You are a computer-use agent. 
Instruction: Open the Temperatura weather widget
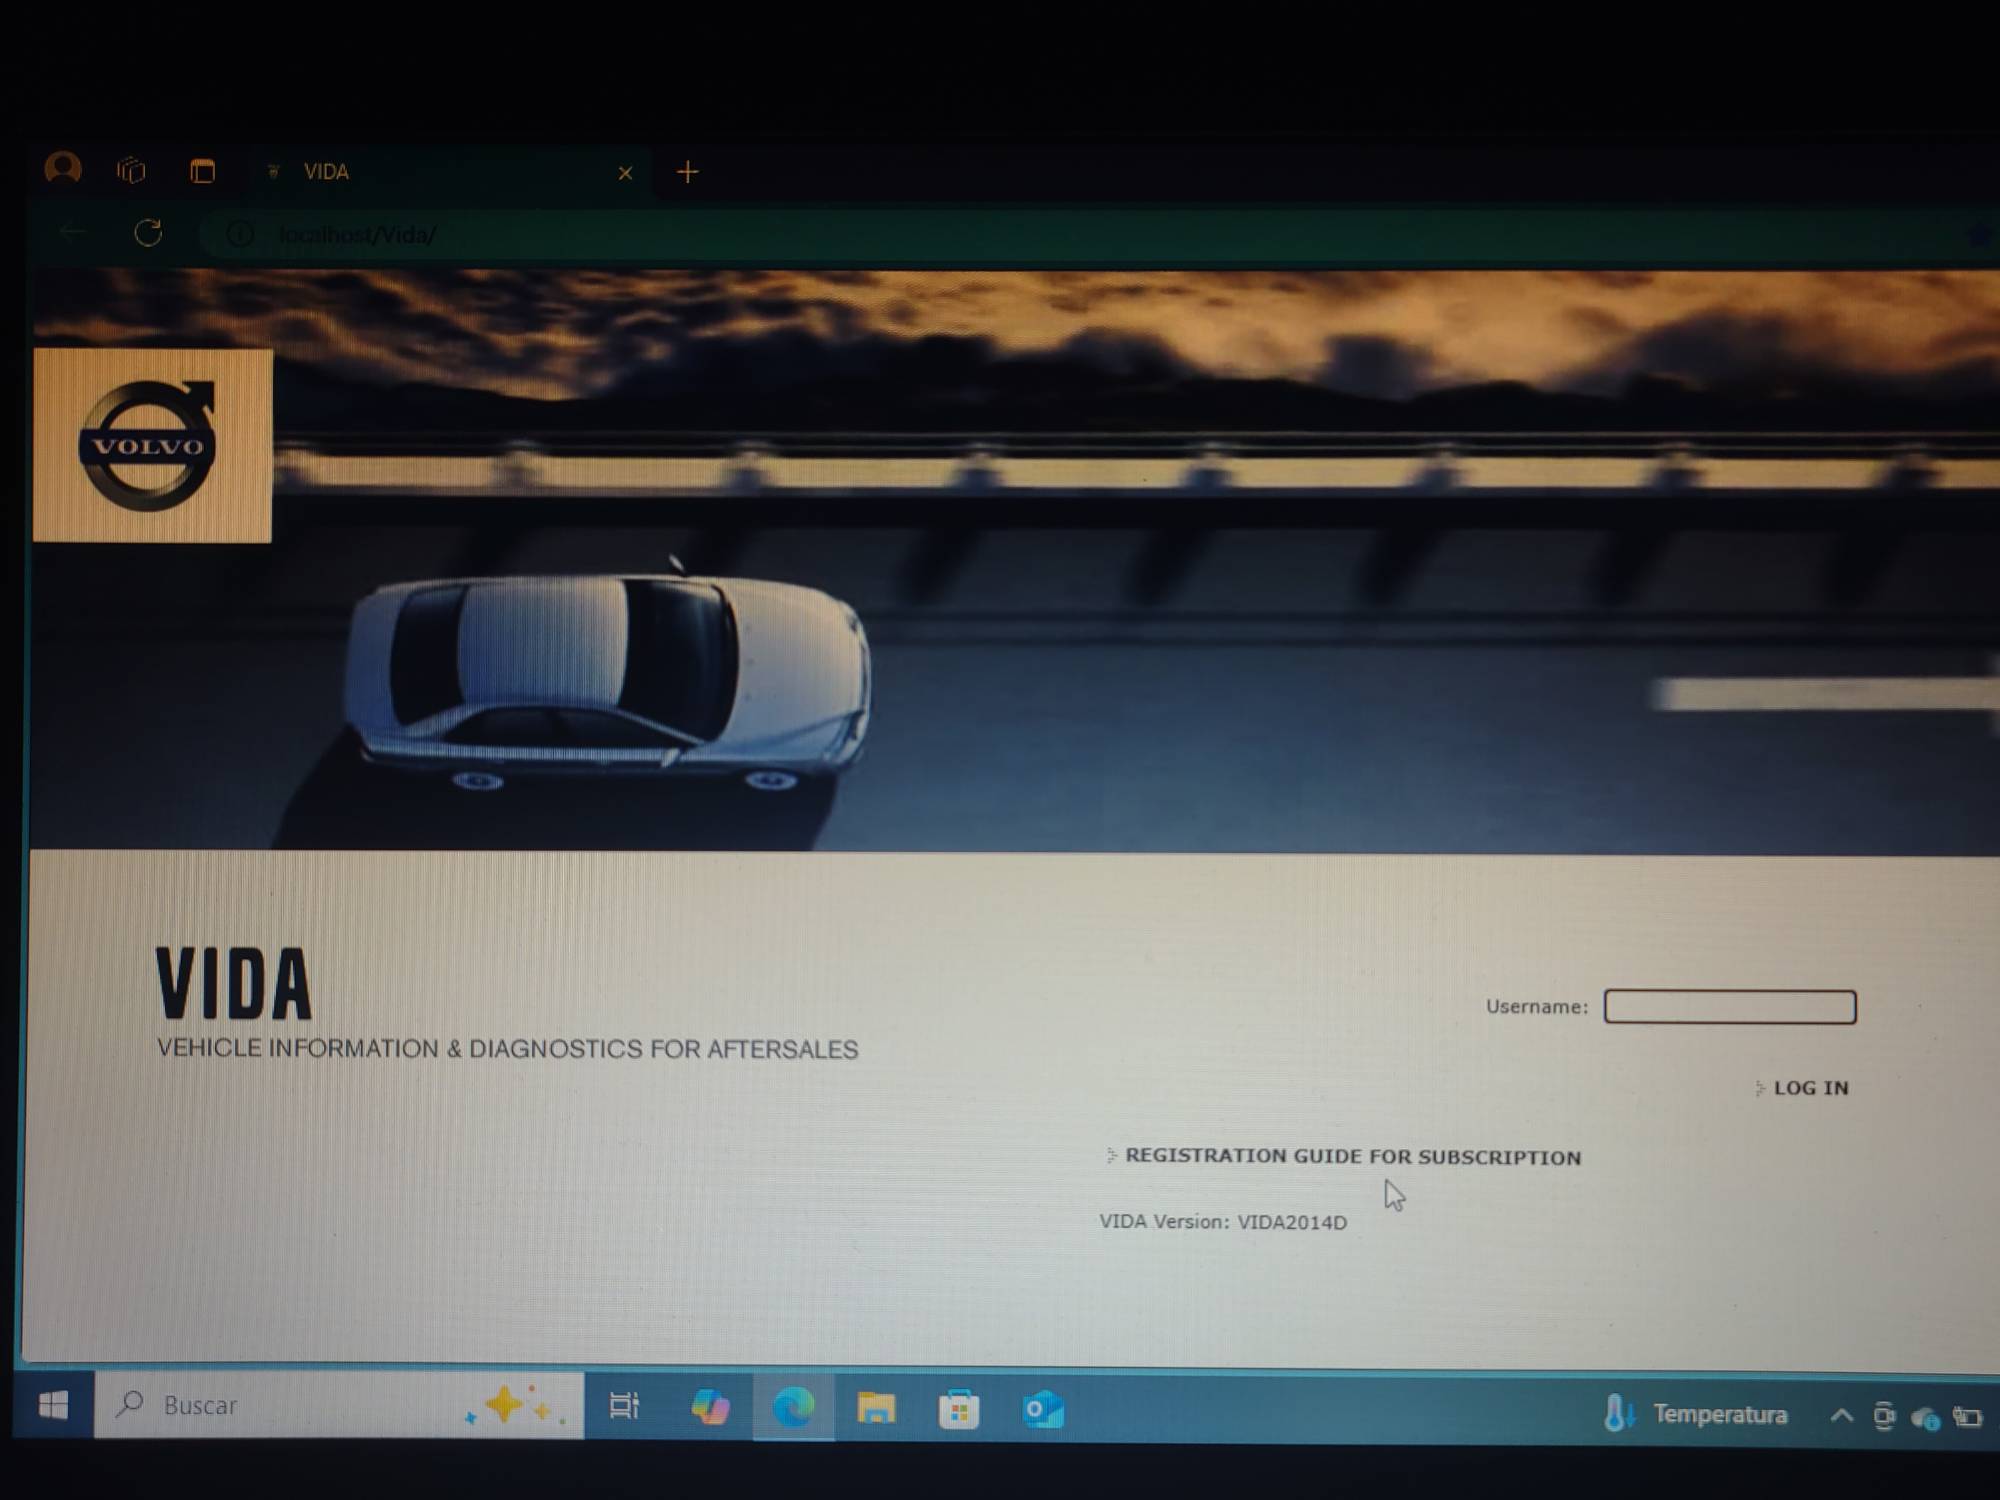(1696, 1414)
